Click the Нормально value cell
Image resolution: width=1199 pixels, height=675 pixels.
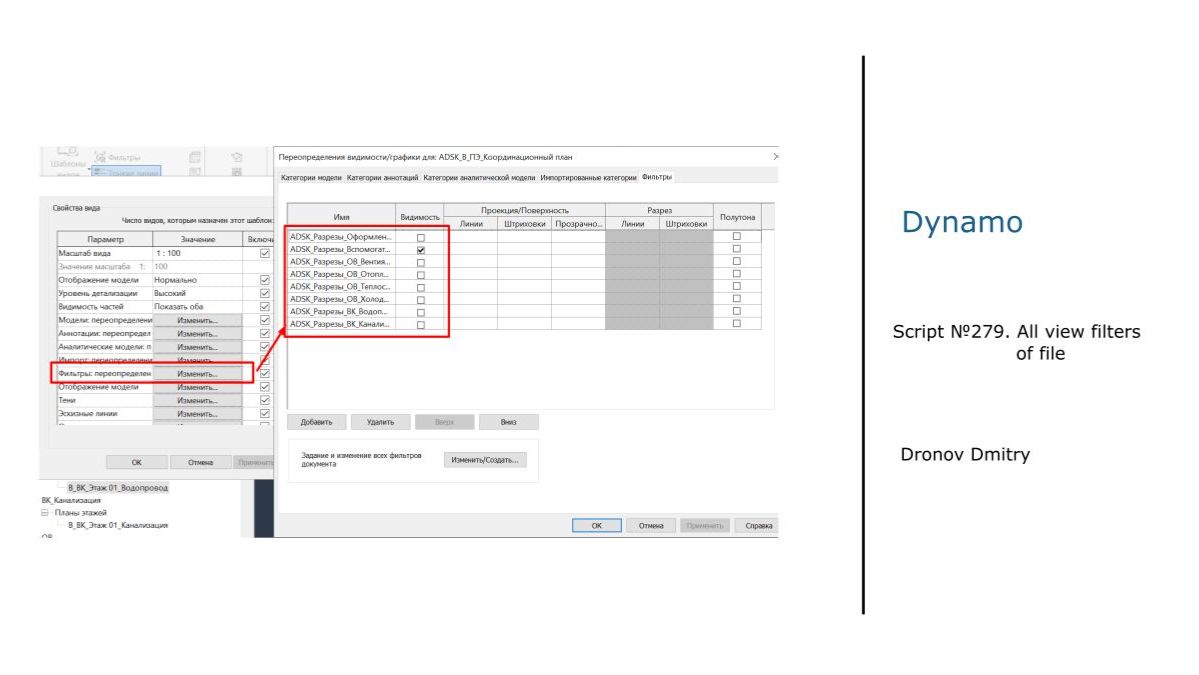(197, 280)
